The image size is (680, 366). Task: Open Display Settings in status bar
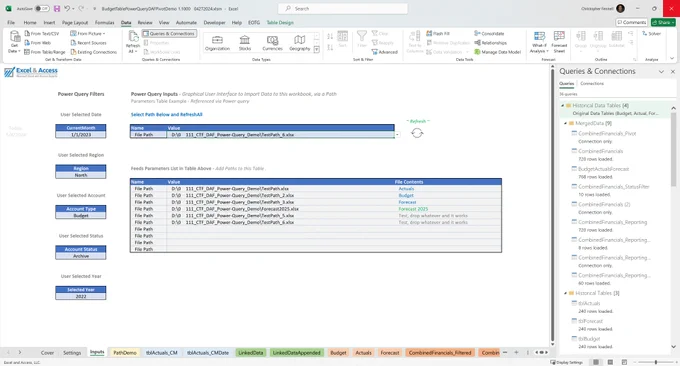pyautogui.click(x=566, y=362)
